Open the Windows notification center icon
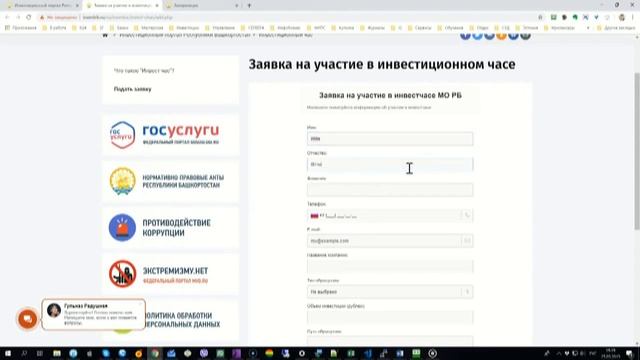The image size is (640, 360). [629, 353]
